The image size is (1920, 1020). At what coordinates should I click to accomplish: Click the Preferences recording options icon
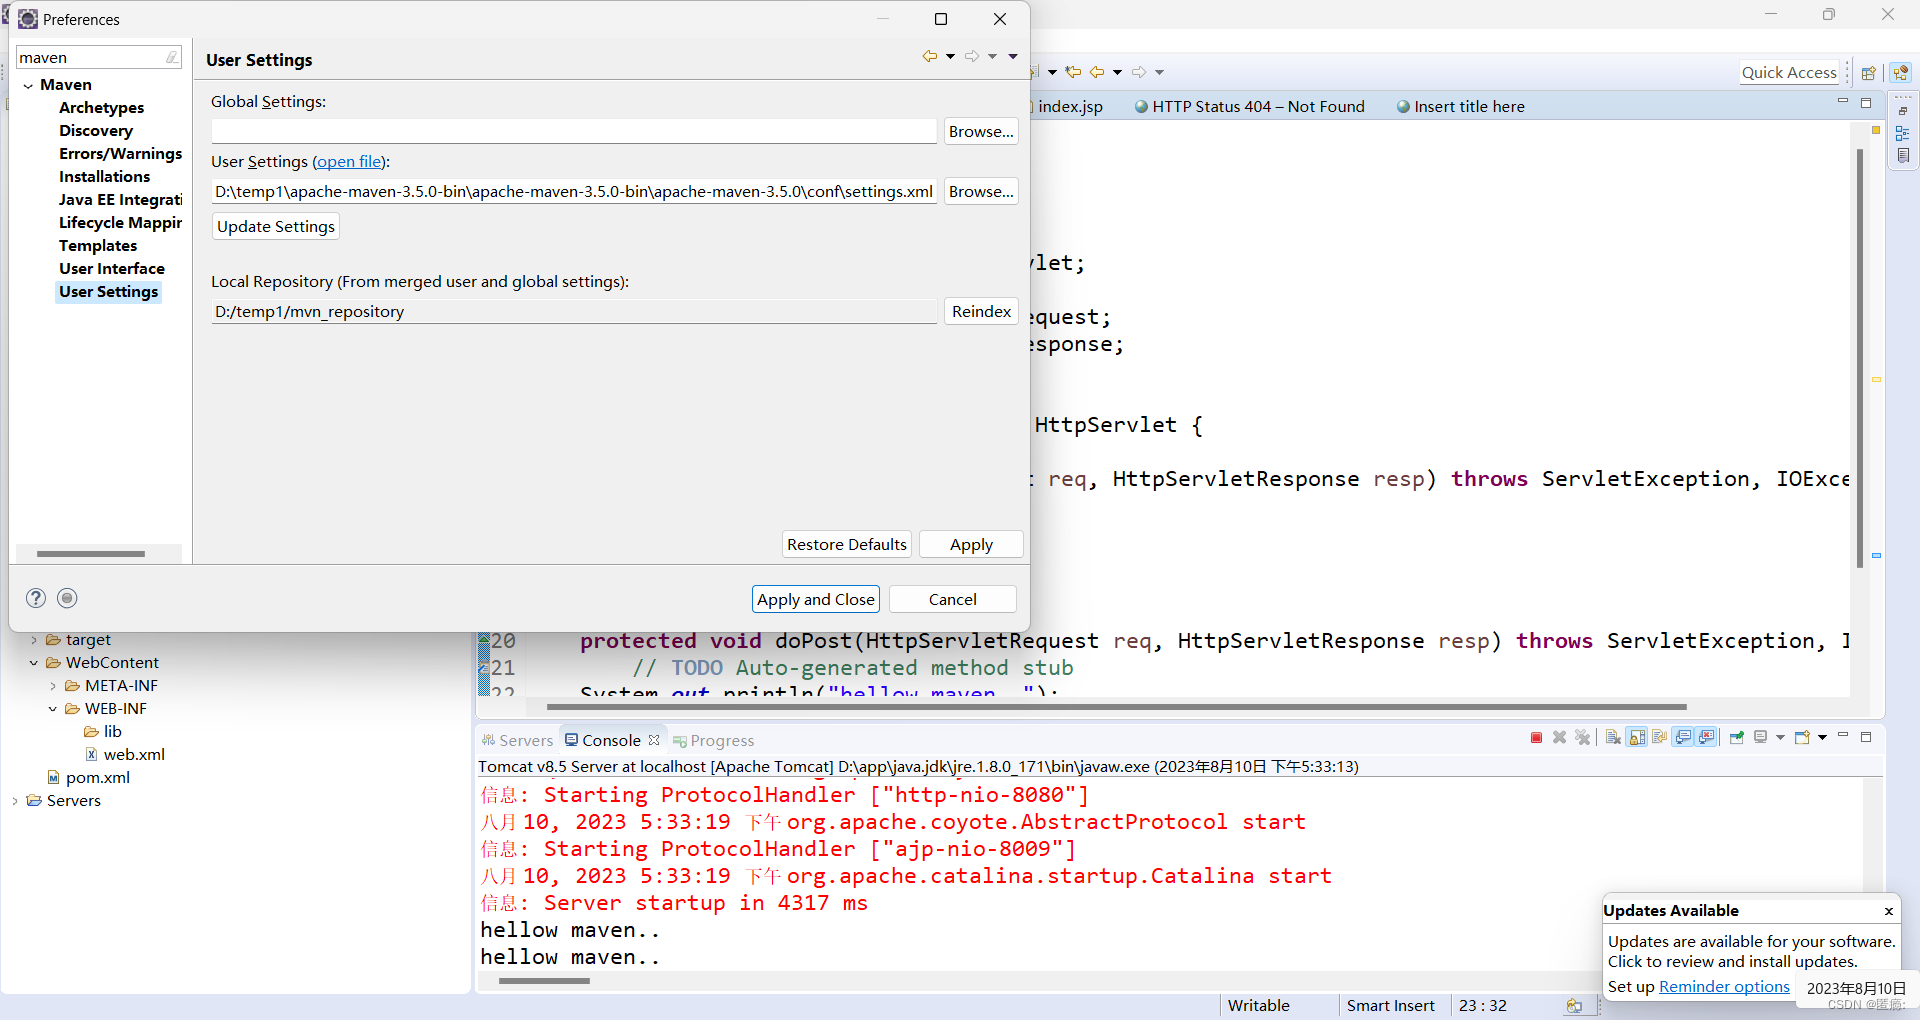(x=67, y=598)
